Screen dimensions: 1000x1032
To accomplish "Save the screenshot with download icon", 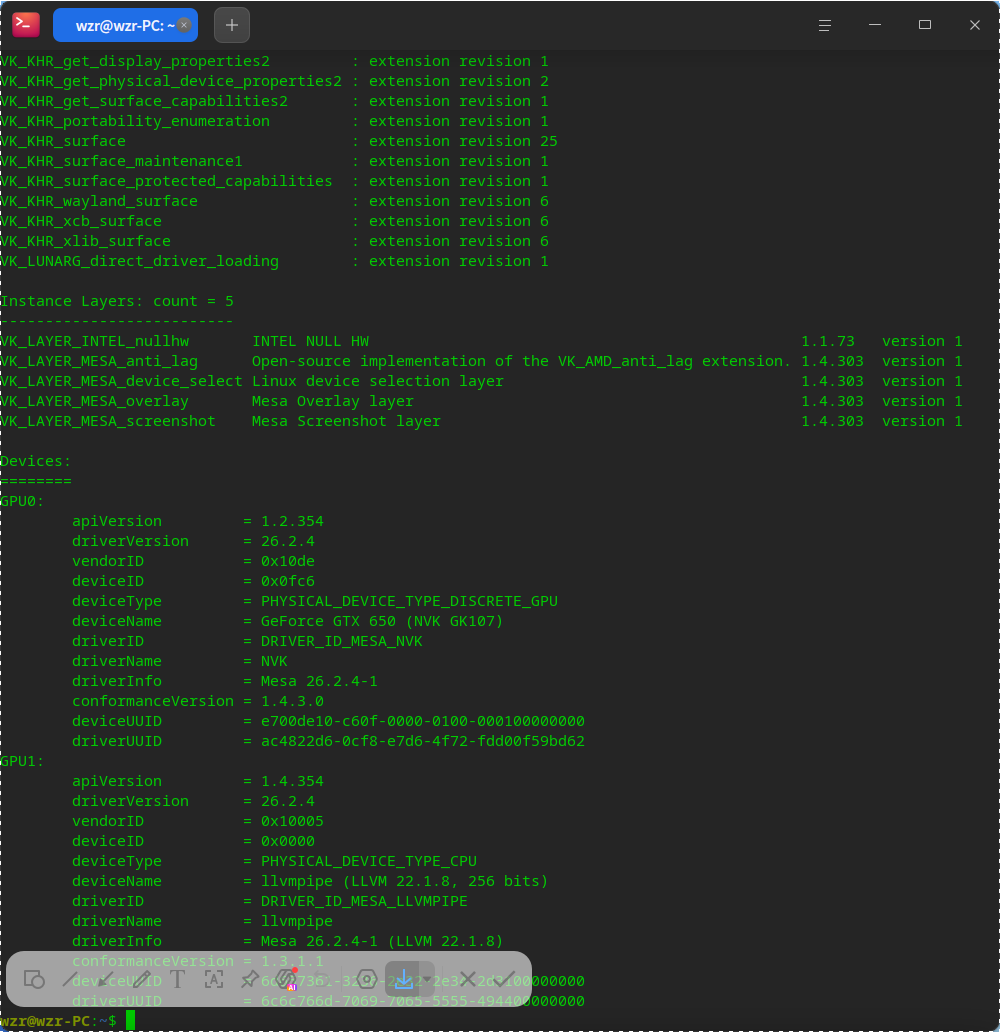I will tap(404, 979).
